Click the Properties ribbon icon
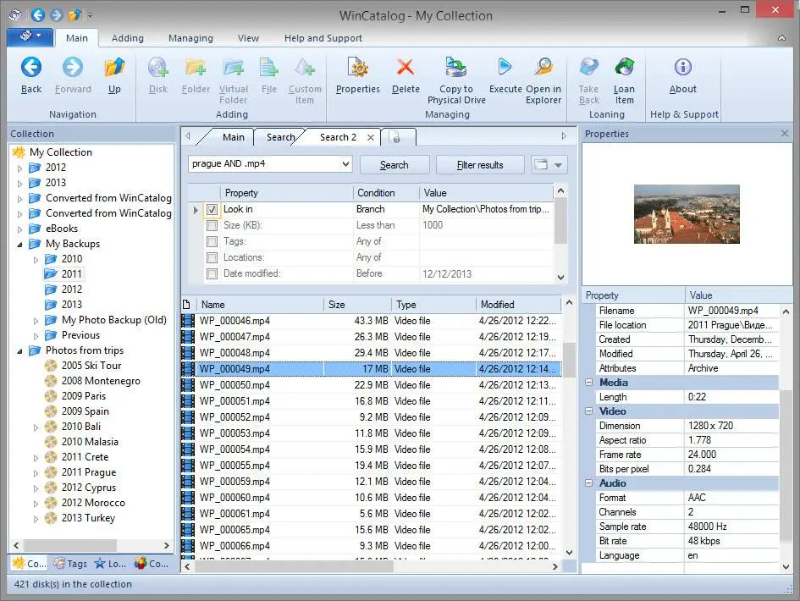800x601 pixels. coord(357,69)
